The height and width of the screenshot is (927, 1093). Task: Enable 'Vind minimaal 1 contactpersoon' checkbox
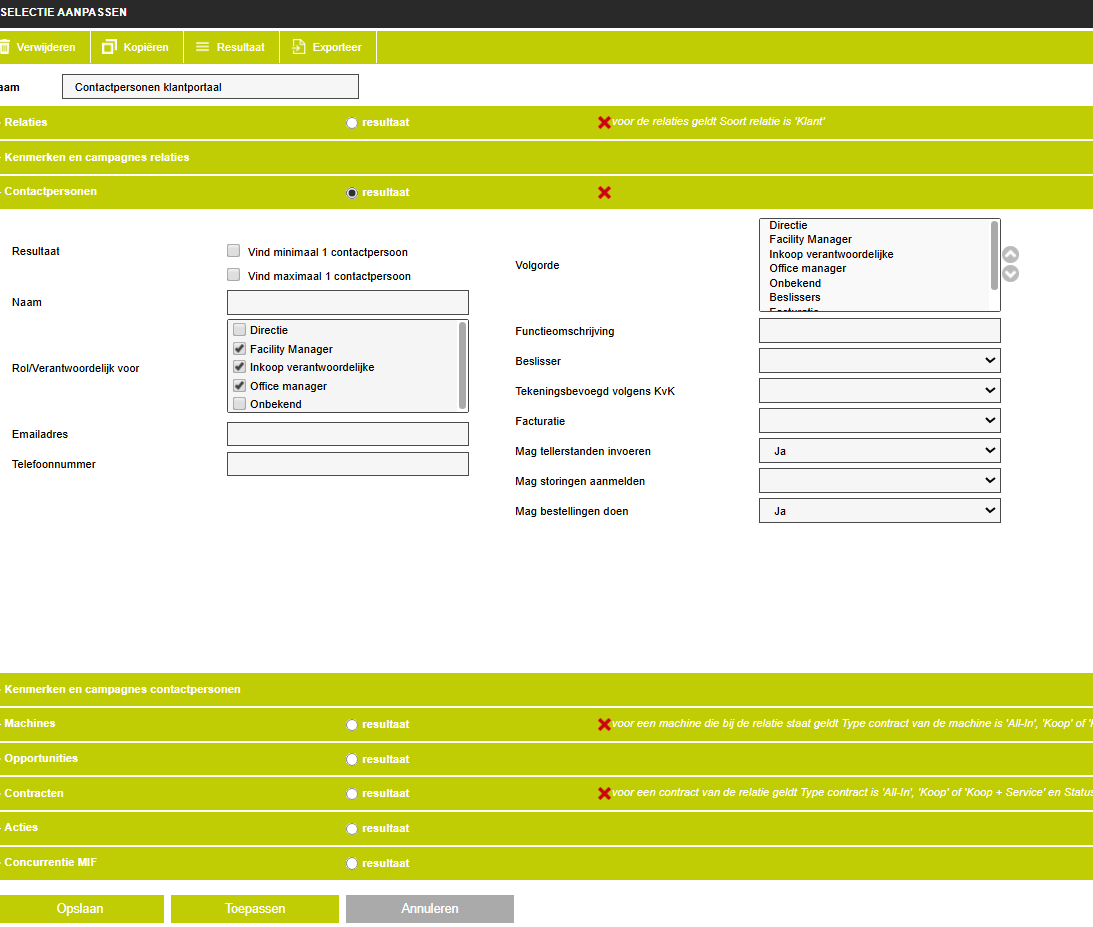point(234,251)
